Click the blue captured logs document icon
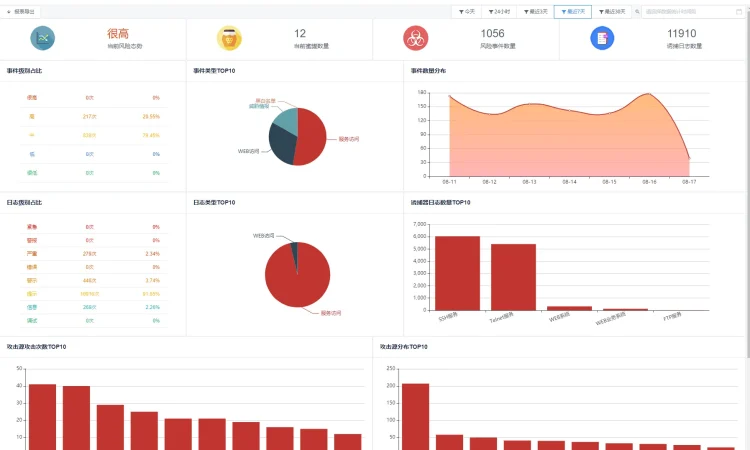Viewport: 750px width, 450px height. click(x=602, y=38)
